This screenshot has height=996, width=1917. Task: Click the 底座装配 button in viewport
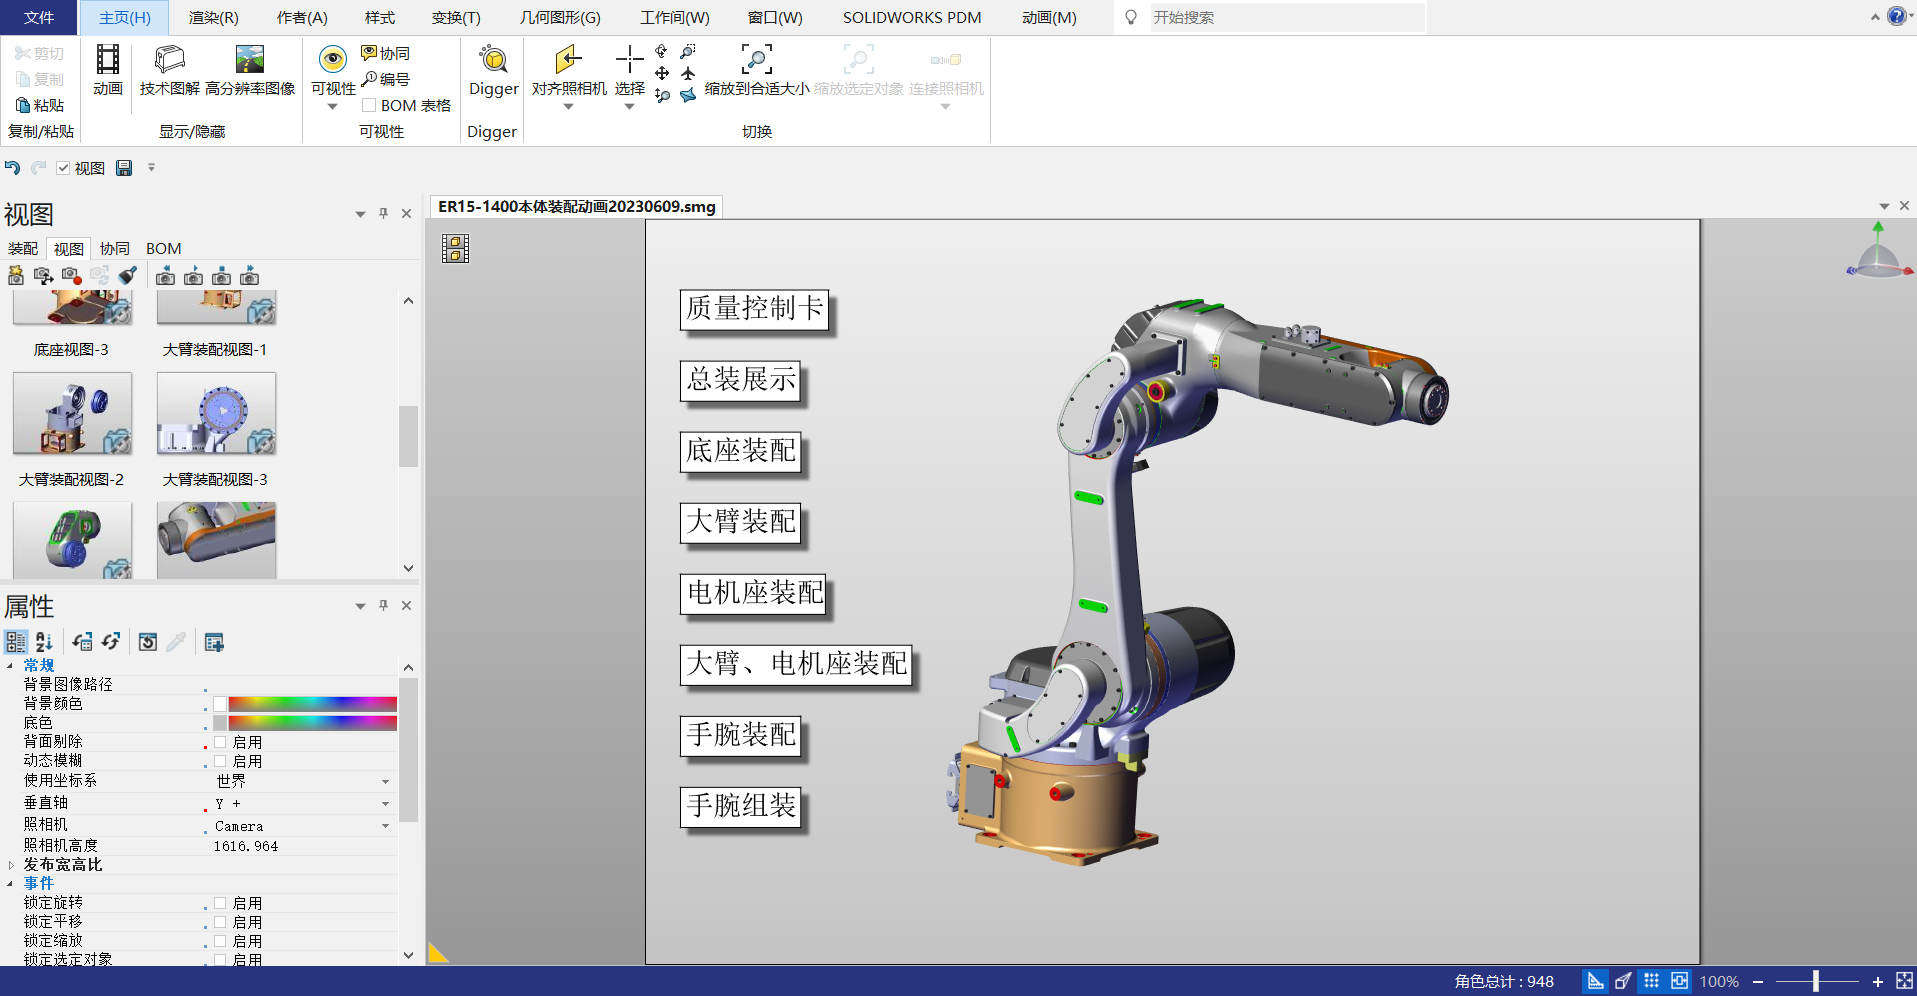point(741,451)
